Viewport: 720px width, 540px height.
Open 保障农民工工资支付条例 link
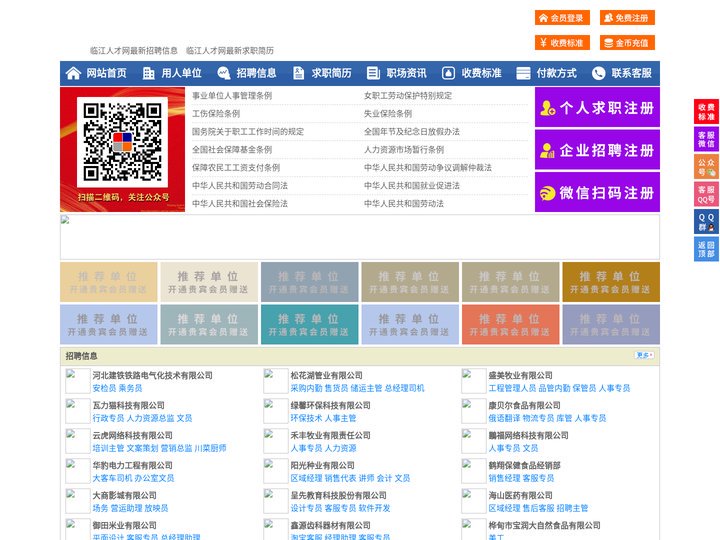click(236, 167)
